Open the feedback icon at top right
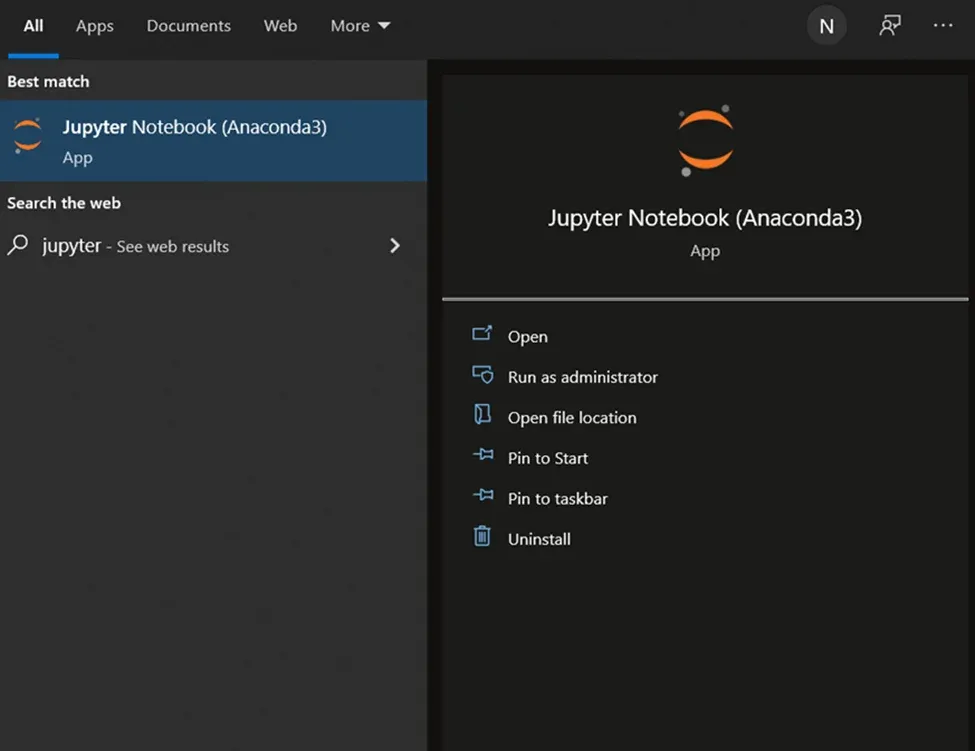 click(889, 26)
